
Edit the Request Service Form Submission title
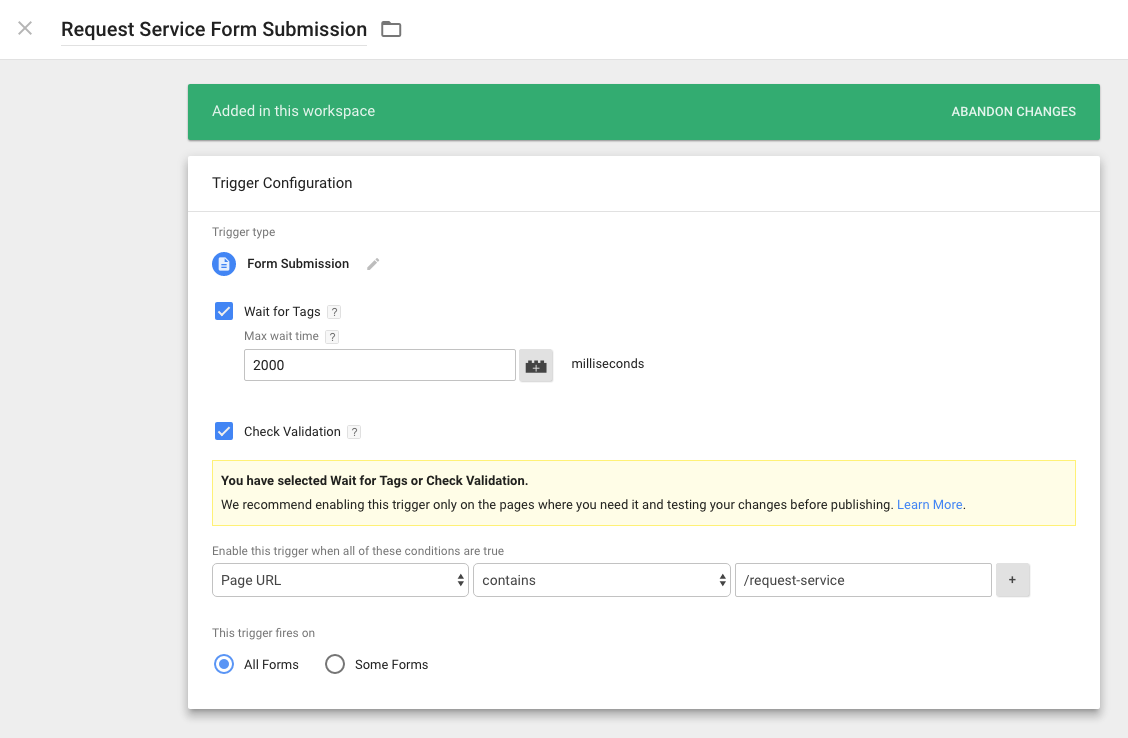[213, 29]
